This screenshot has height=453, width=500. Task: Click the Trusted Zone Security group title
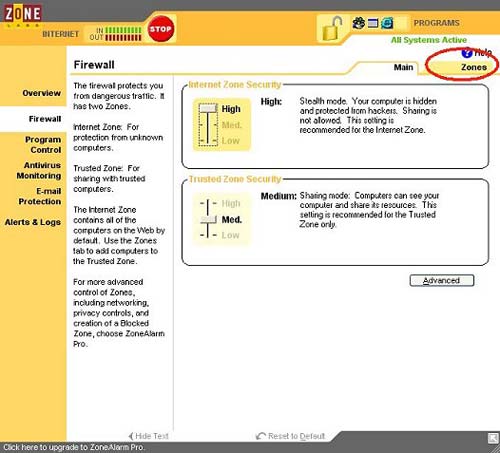[235, 179]
